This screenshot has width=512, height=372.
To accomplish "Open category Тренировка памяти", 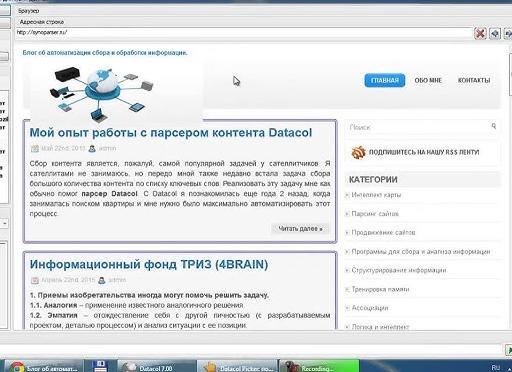I will [380, 289].
